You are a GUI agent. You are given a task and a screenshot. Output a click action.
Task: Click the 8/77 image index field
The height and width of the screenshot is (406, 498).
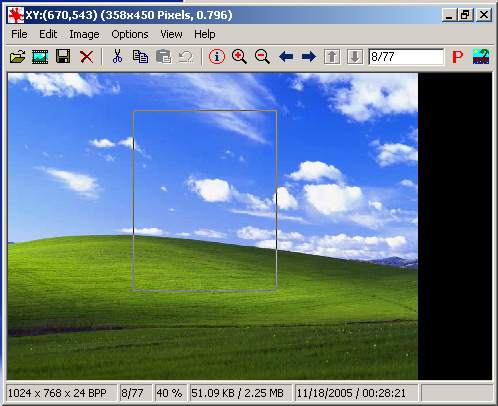click(406, 57)
